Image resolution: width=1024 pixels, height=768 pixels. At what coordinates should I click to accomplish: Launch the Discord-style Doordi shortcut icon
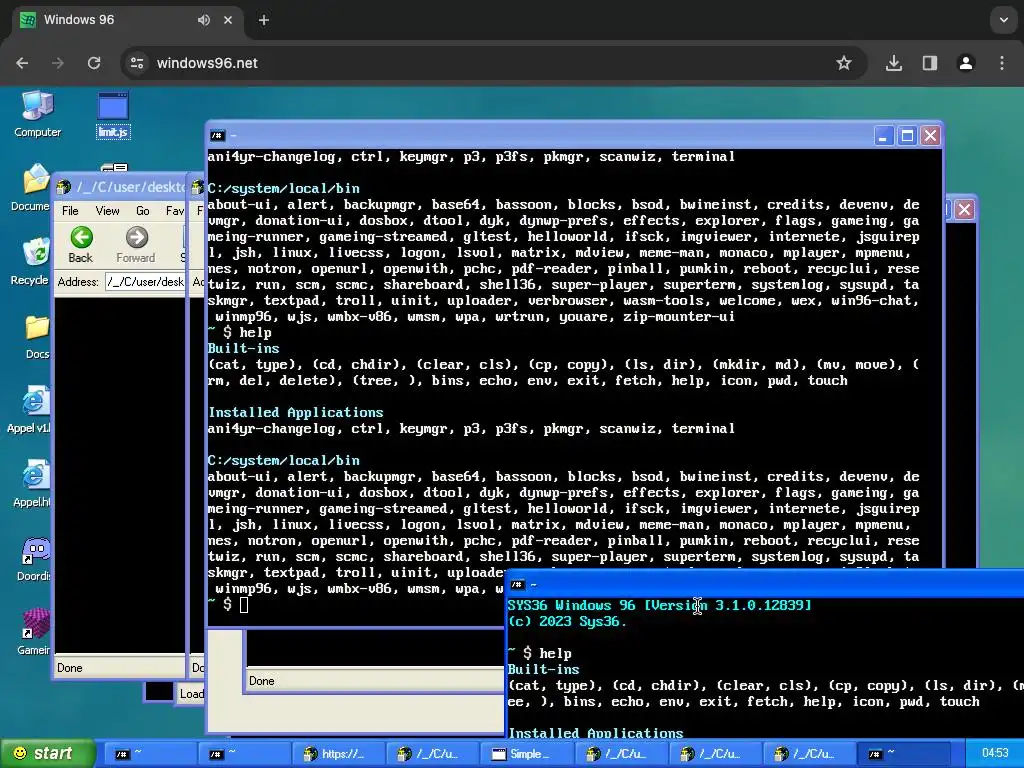click(x=34, y=559)
